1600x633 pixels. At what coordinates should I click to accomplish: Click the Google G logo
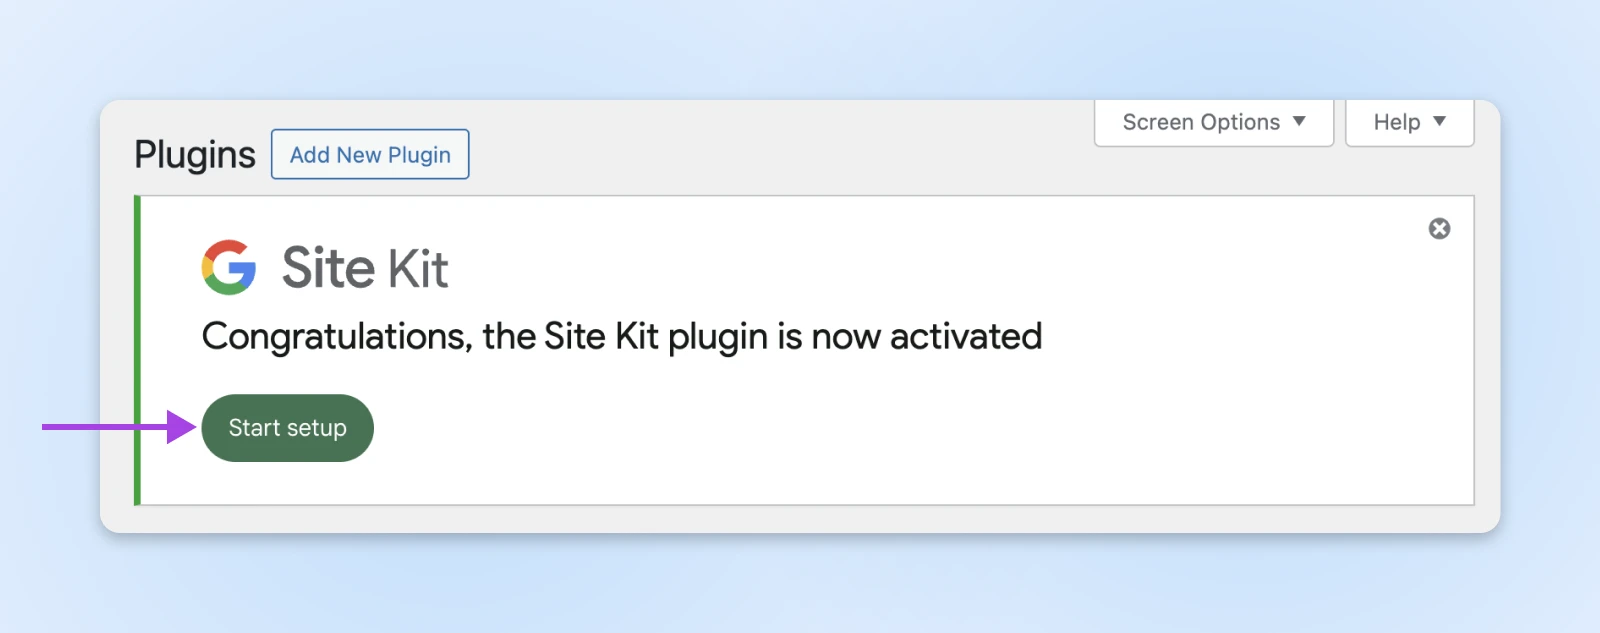point(229,267)
